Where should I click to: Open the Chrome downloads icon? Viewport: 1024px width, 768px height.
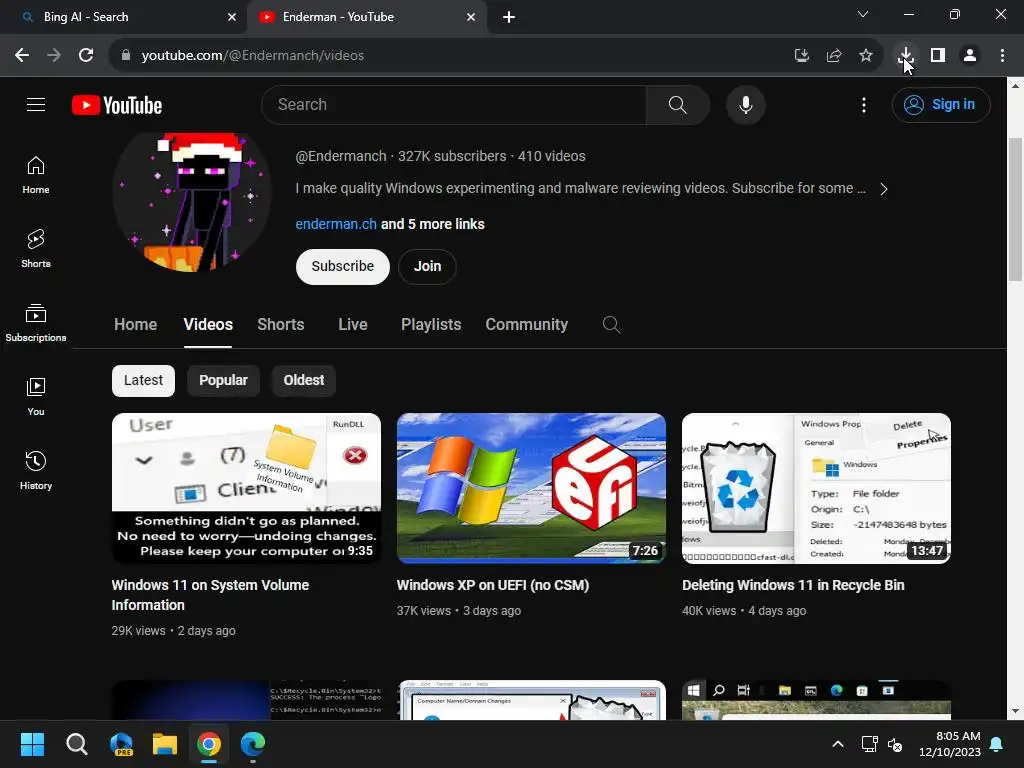pyautogui.click(x=906, y=55)
